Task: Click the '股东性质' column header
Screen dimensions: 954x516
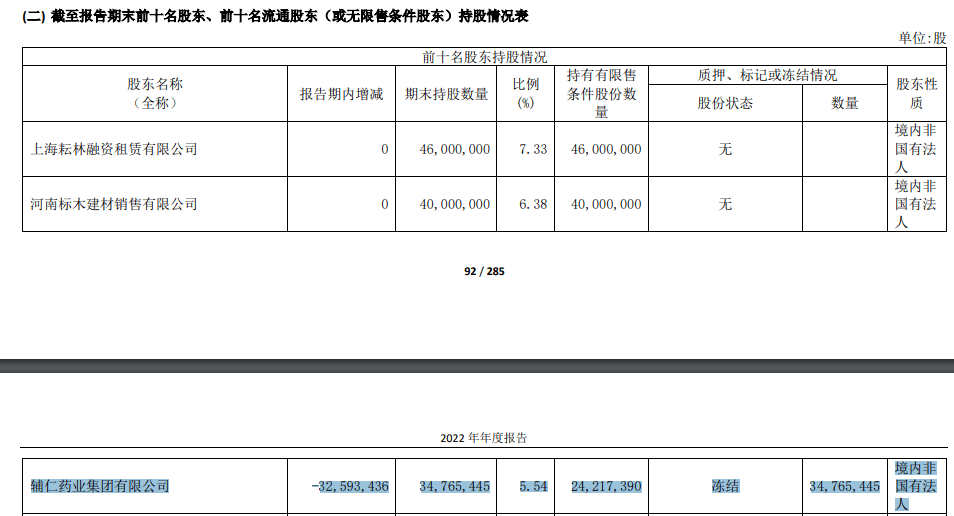Action: click(917, 94)
